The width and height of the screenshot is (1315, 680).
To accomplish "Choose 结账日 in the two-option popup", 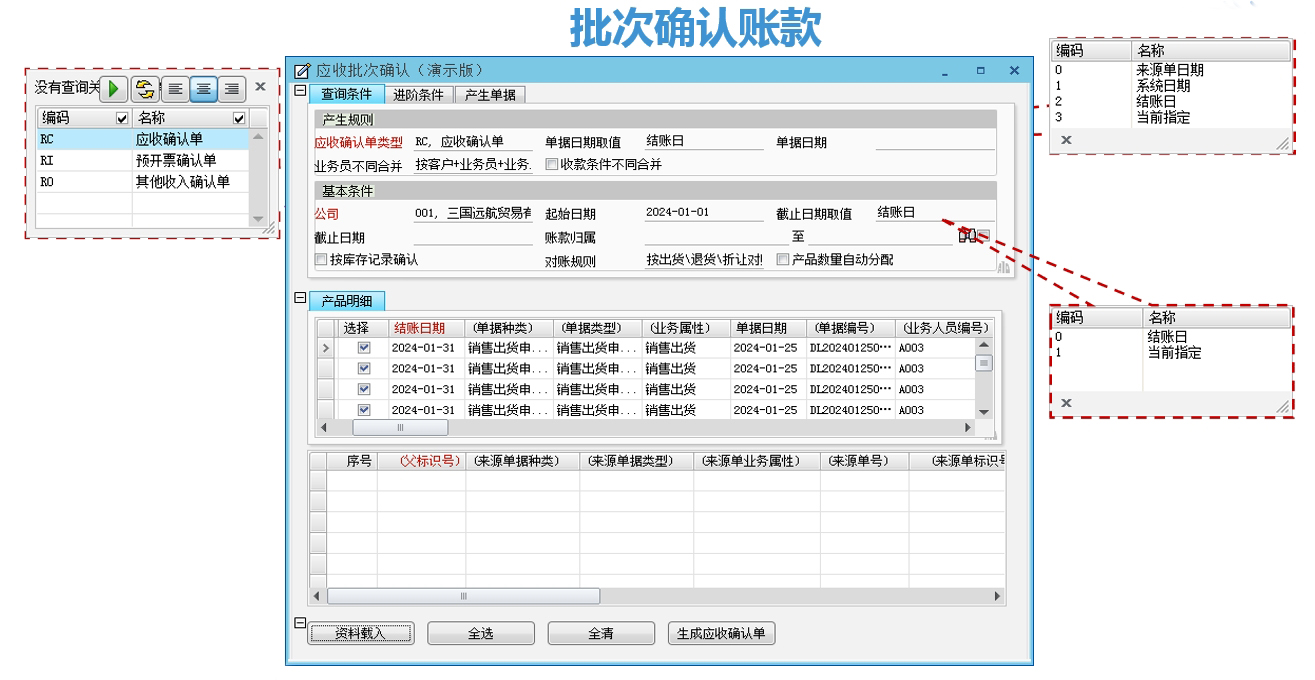I will [x=1168, y=337].
